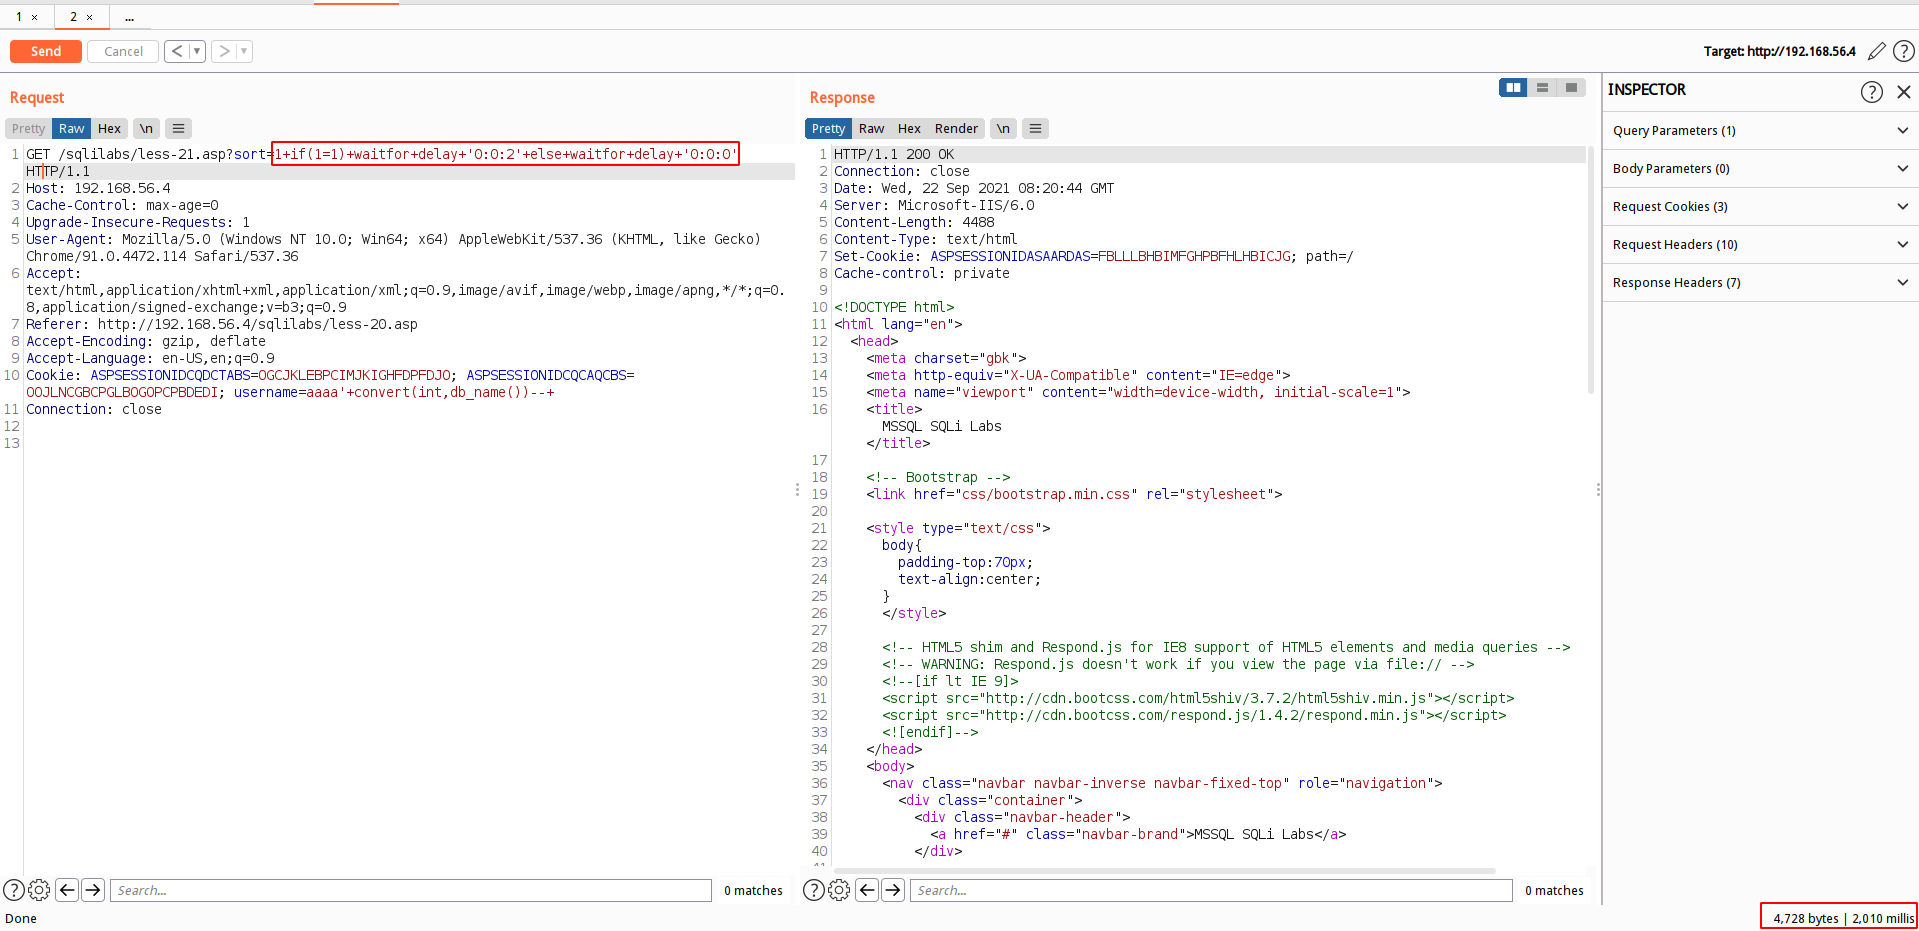Go to next request in history
The image size is (1919, 931).
224,51
